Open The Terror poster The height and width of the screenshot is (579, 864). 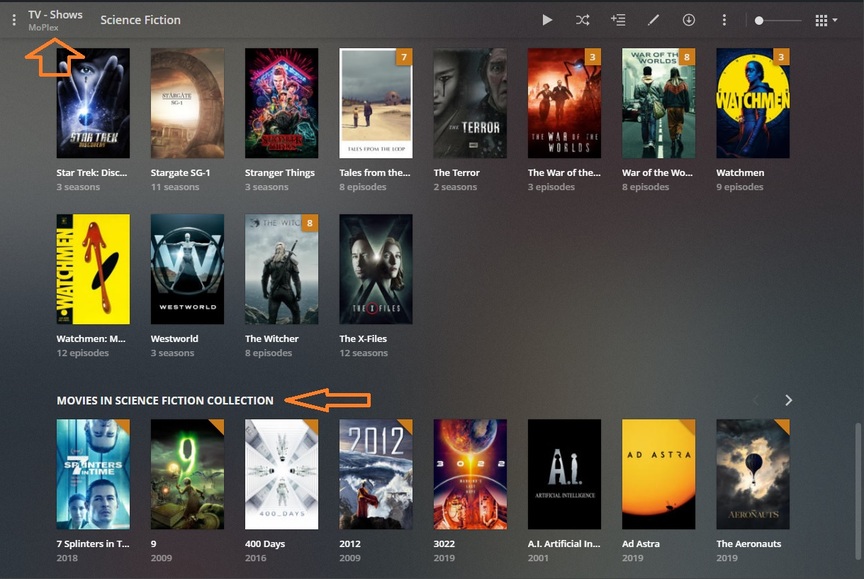pos(470,103)
